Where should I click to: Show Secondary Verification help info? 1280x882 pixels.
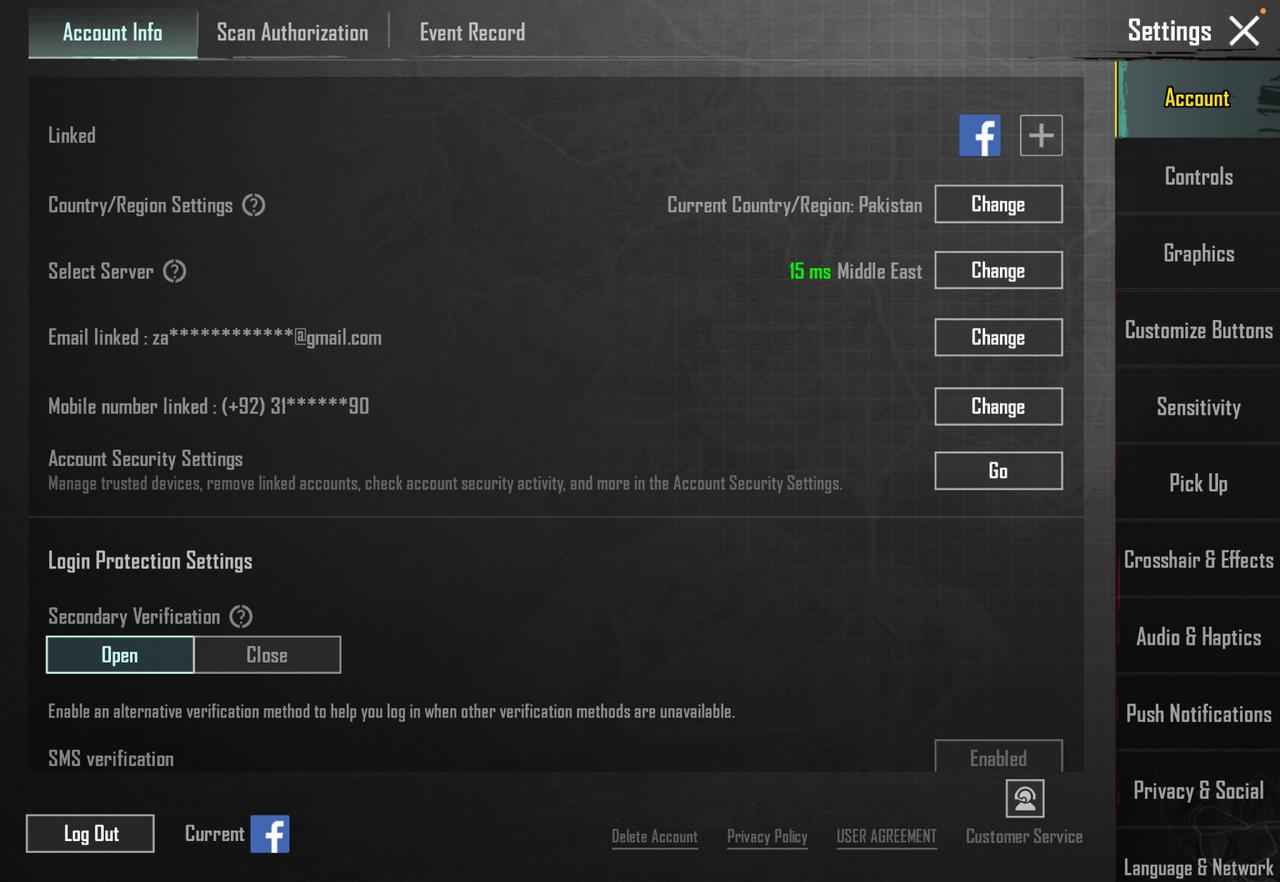tap(241, 616)
